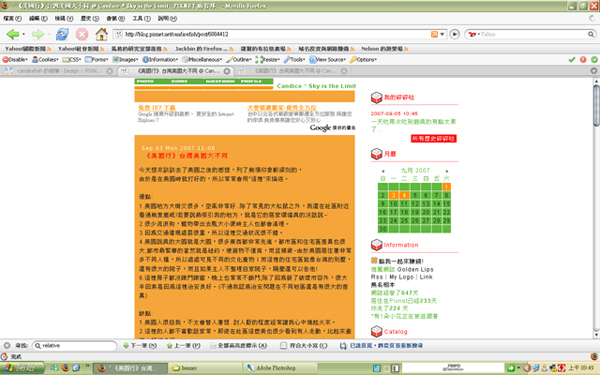Close the candicefish Design tab
600x375 pixels.
pyautogui.click(x=110, y=71)
